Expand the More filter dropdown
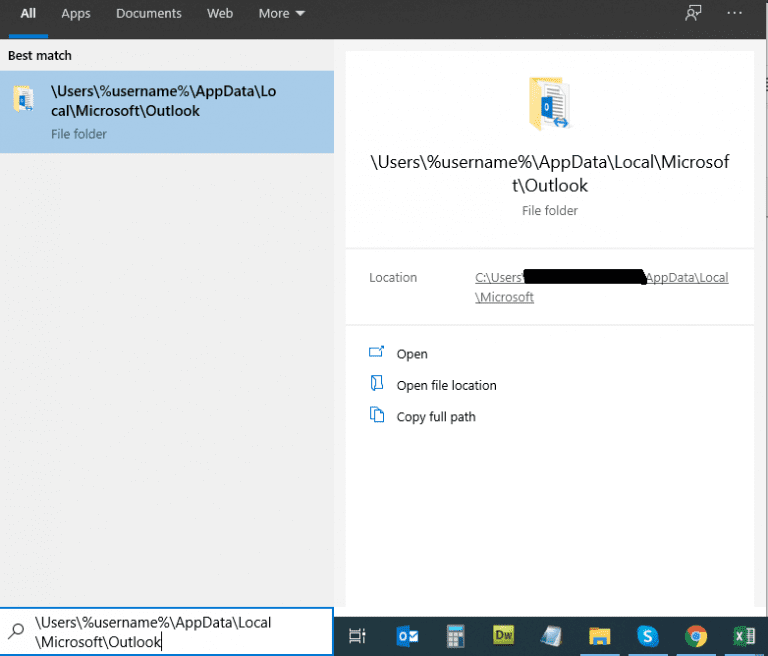The height and width of the screenshot is (656, 768). 282,14
